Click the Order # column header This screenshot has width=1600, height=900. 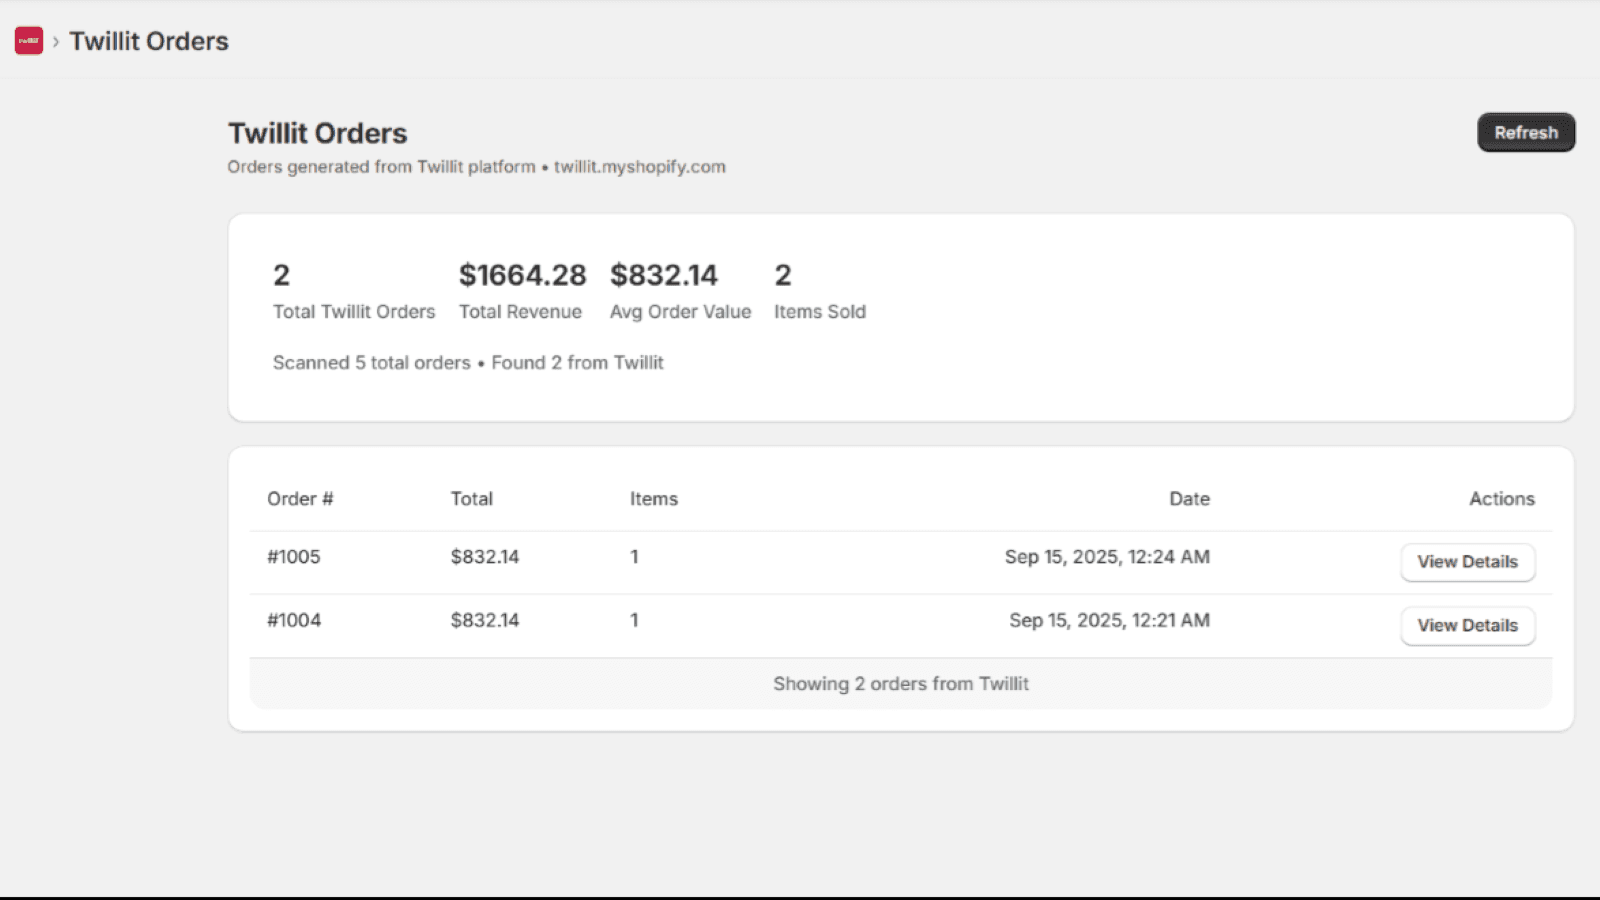[300, 499]
